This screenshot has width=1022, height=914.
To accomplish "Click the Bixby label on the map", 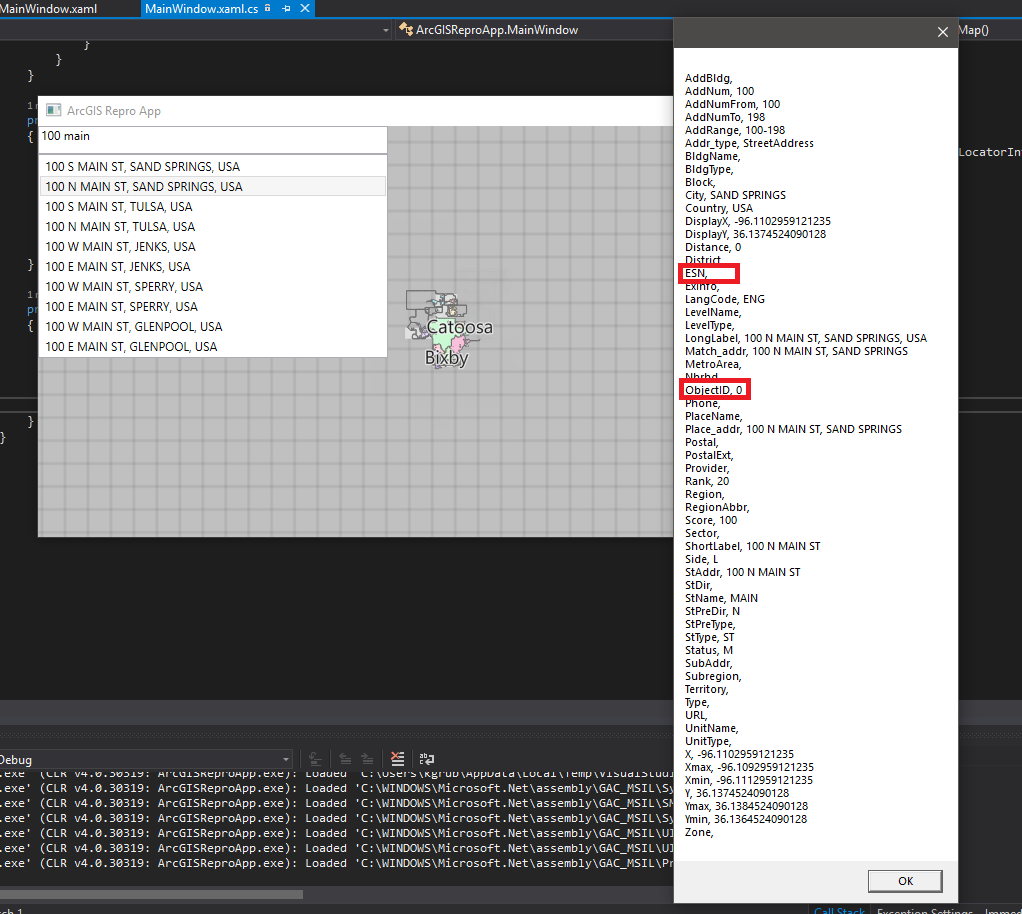I will pos(446,358).
